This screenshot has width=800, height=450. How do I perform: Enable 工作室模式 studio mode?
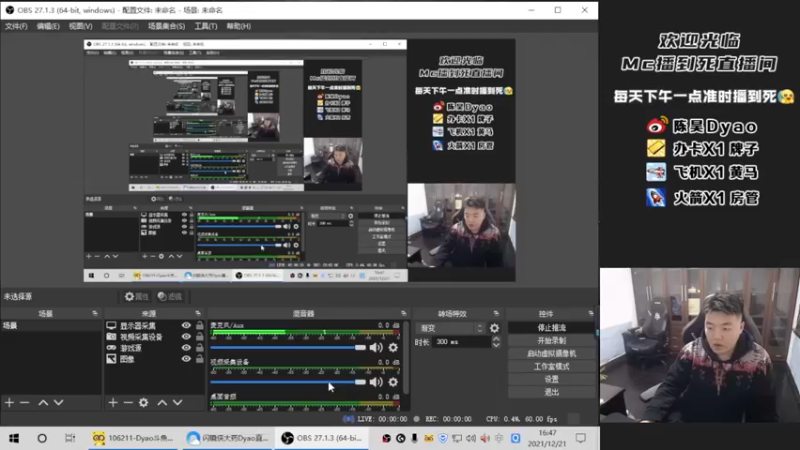point(552,366)
